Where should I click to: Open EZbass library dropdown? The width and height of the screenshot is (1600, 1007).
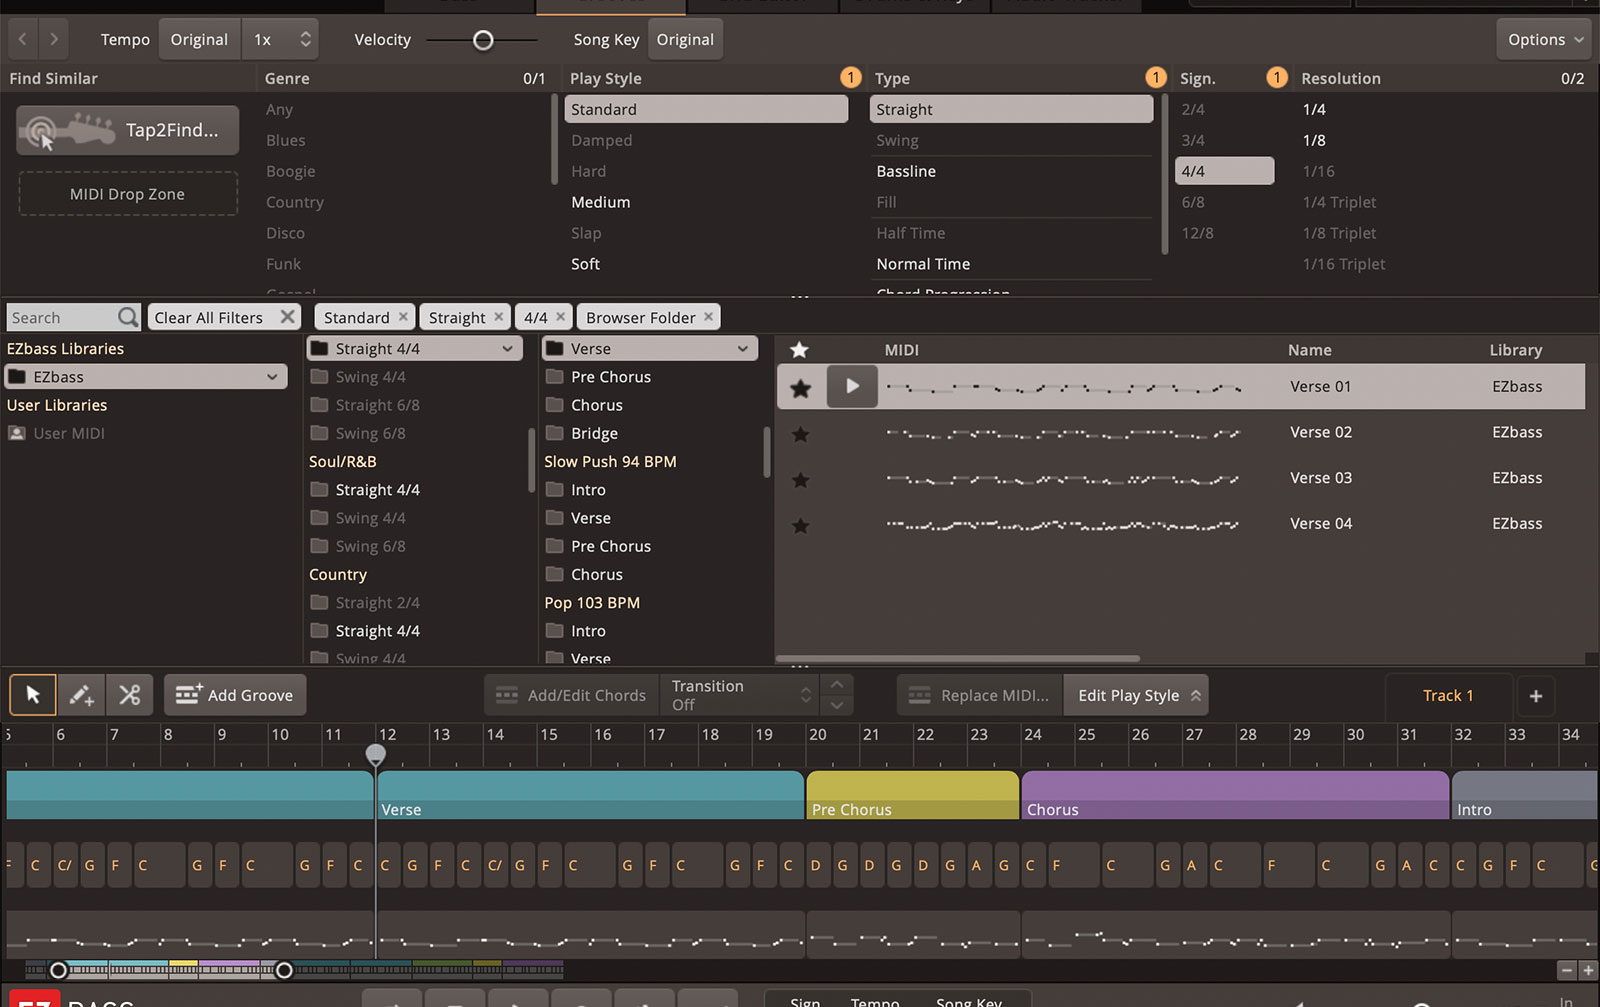click(x=146, y=377)
